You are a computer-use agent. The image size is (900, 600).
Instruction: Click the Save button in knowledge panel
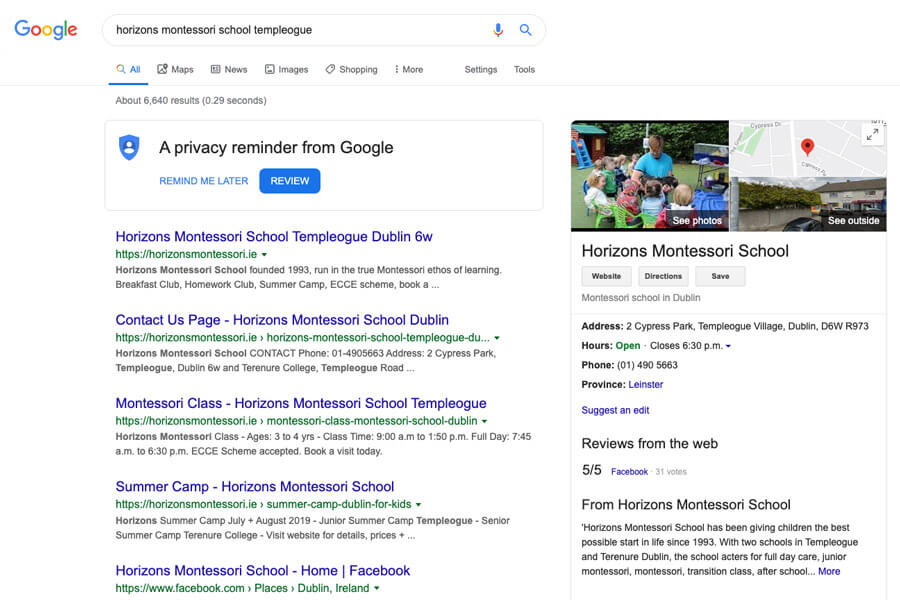click(x=720, y=276)
